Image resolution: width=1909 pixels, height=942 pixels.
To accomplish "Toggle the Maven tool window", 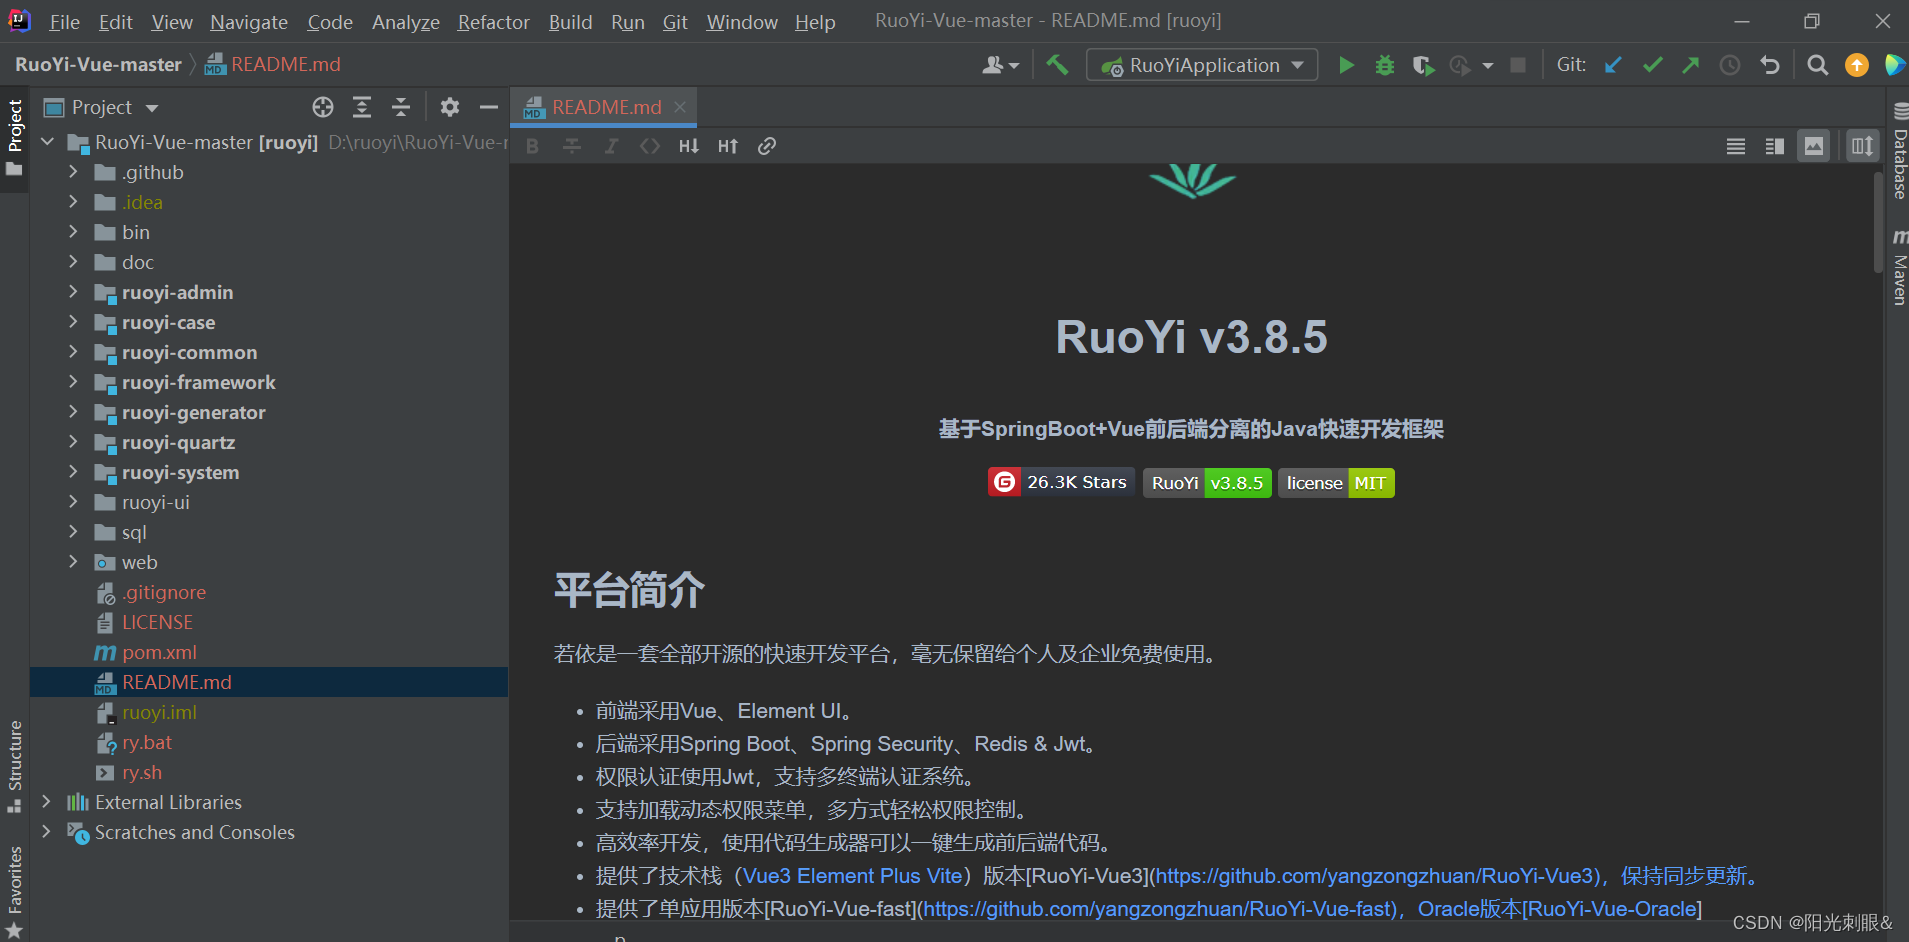I will coord(1898,266).
